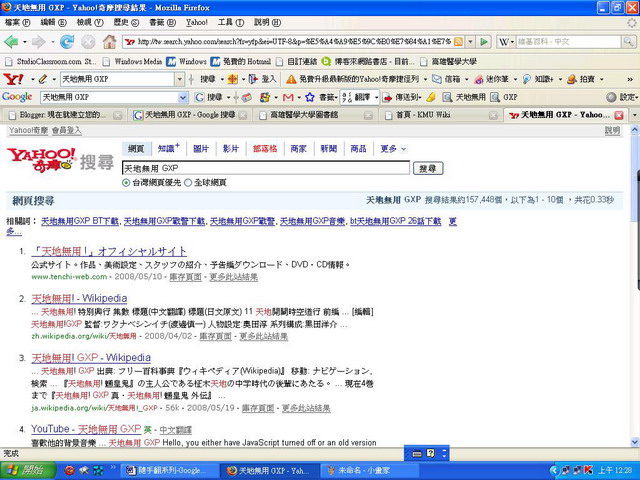Open the 檢視 (V) menu
The image size is (640, 480).
click(90, 22)
